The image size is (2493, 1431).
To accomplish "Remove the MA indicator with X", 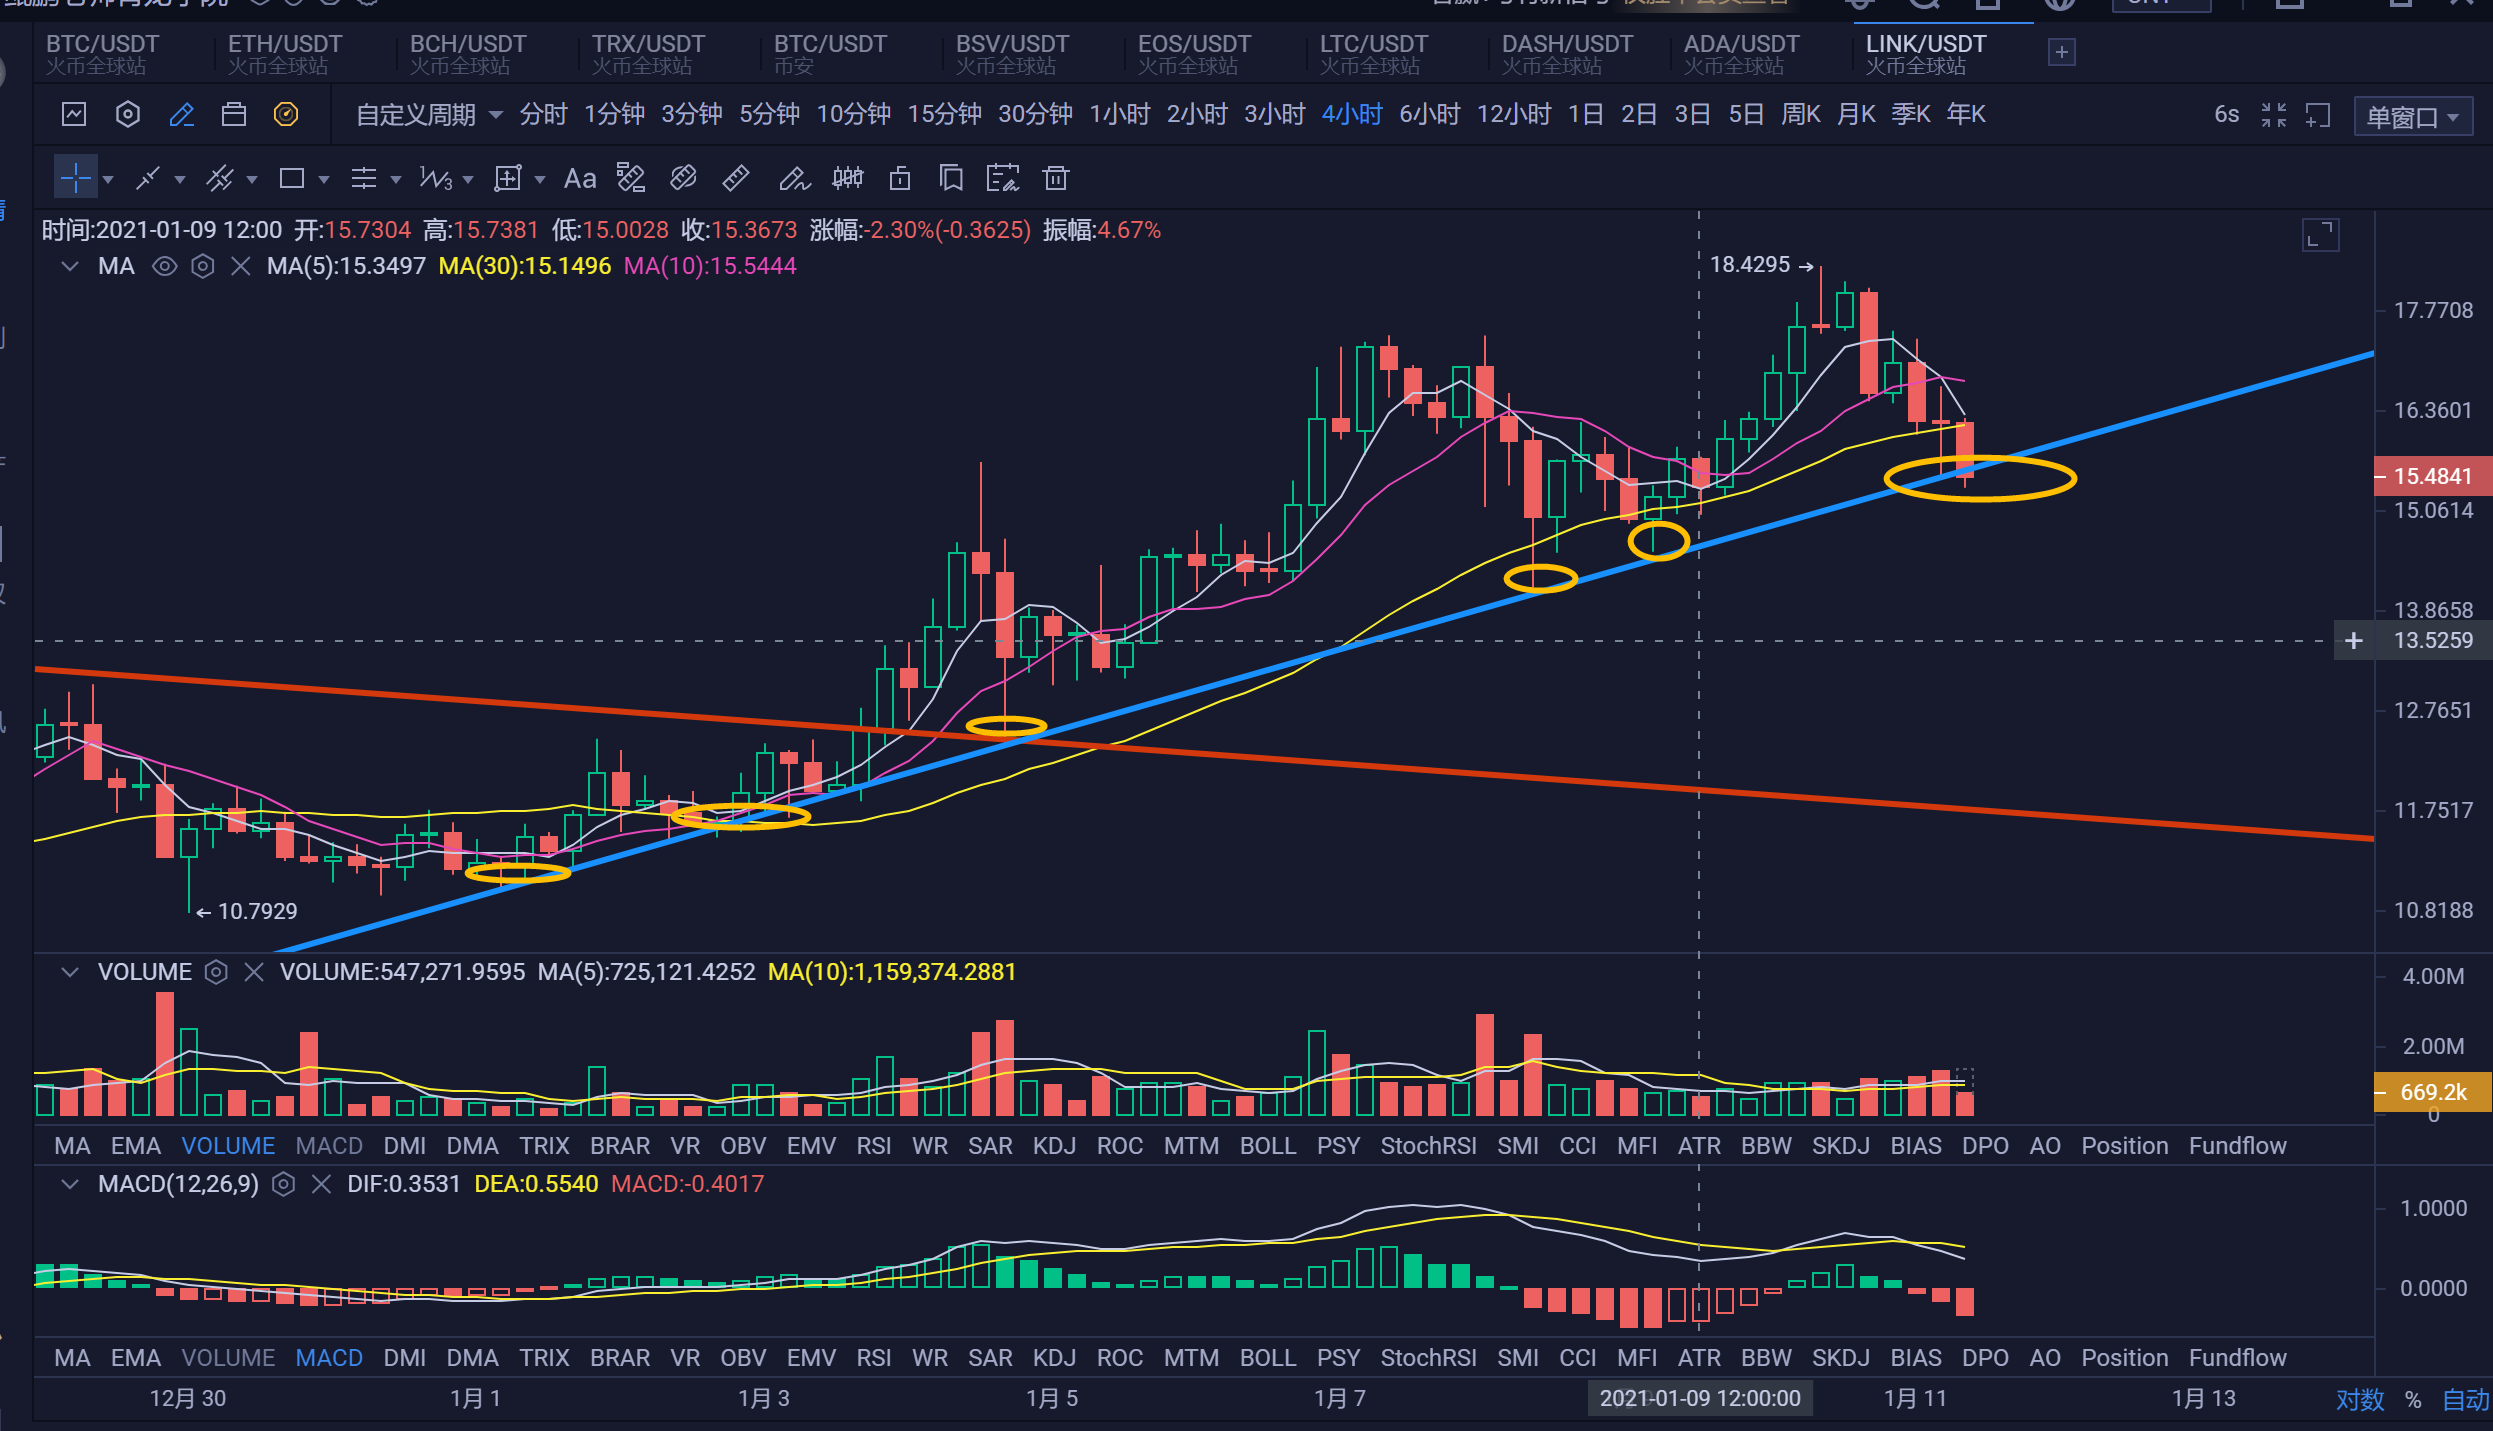I will [241, 266].
